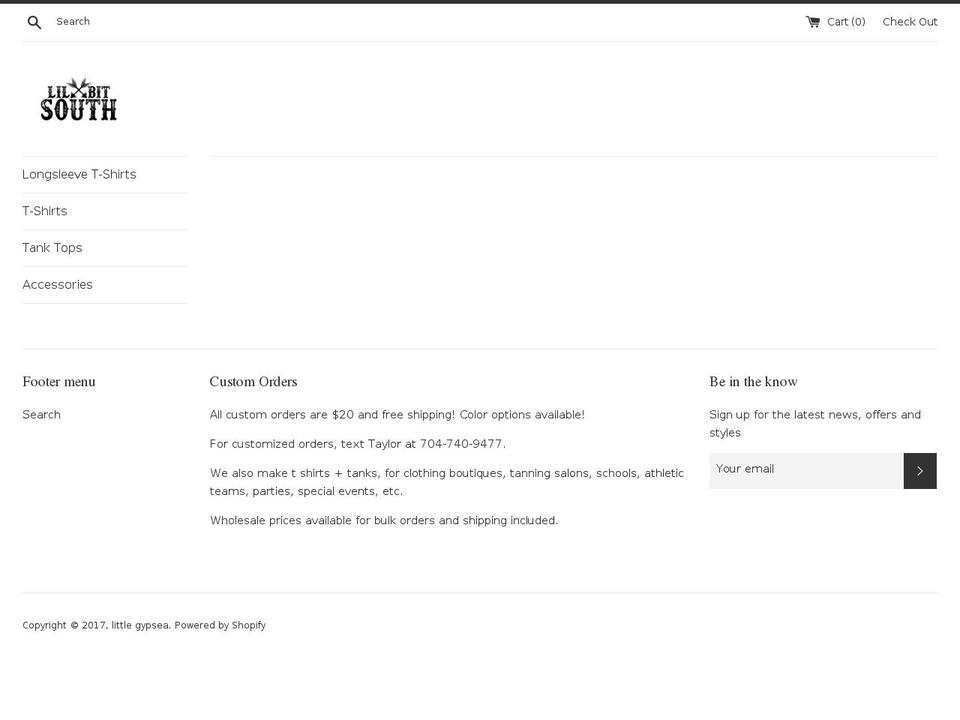Open the search bar by clicking its icon
This screenshot has width=960, height=720.
(x=33, y=21)
